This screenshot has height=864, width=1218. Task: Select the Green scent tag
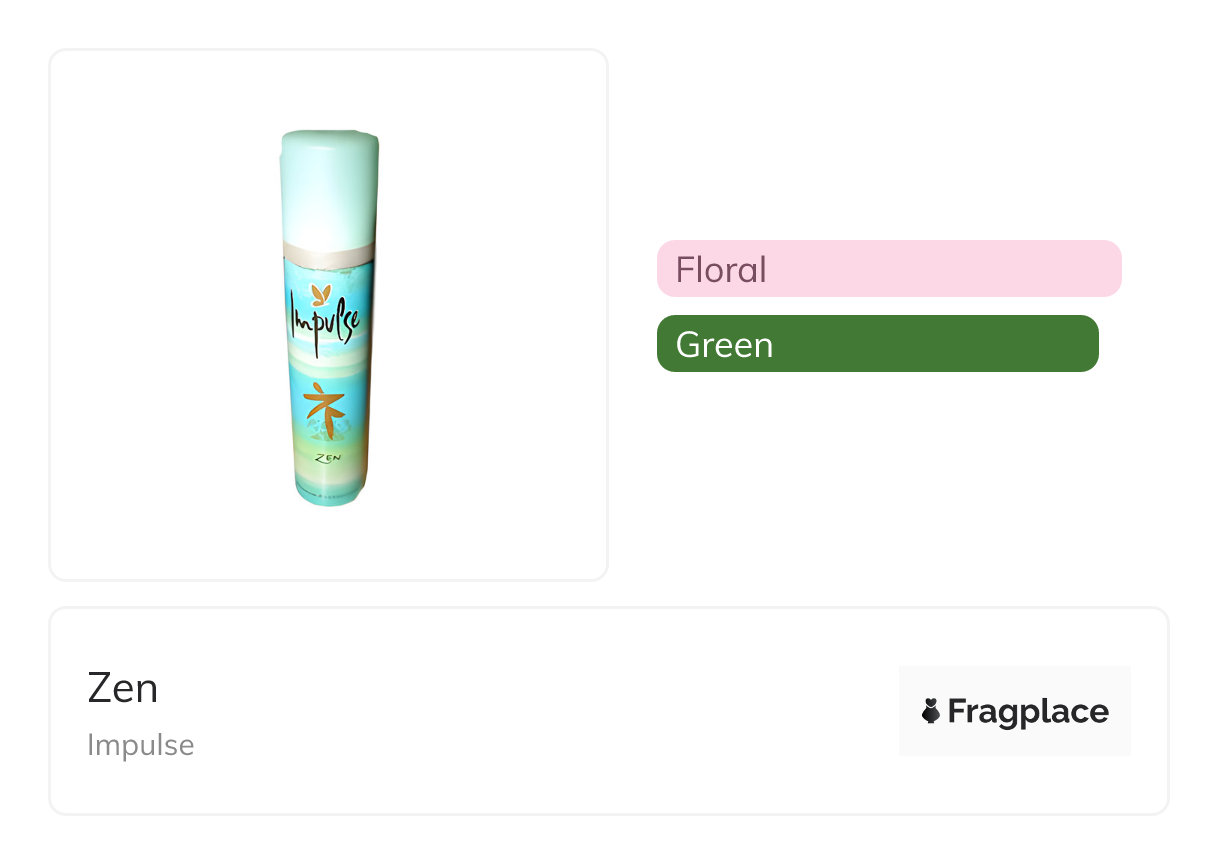724,345
